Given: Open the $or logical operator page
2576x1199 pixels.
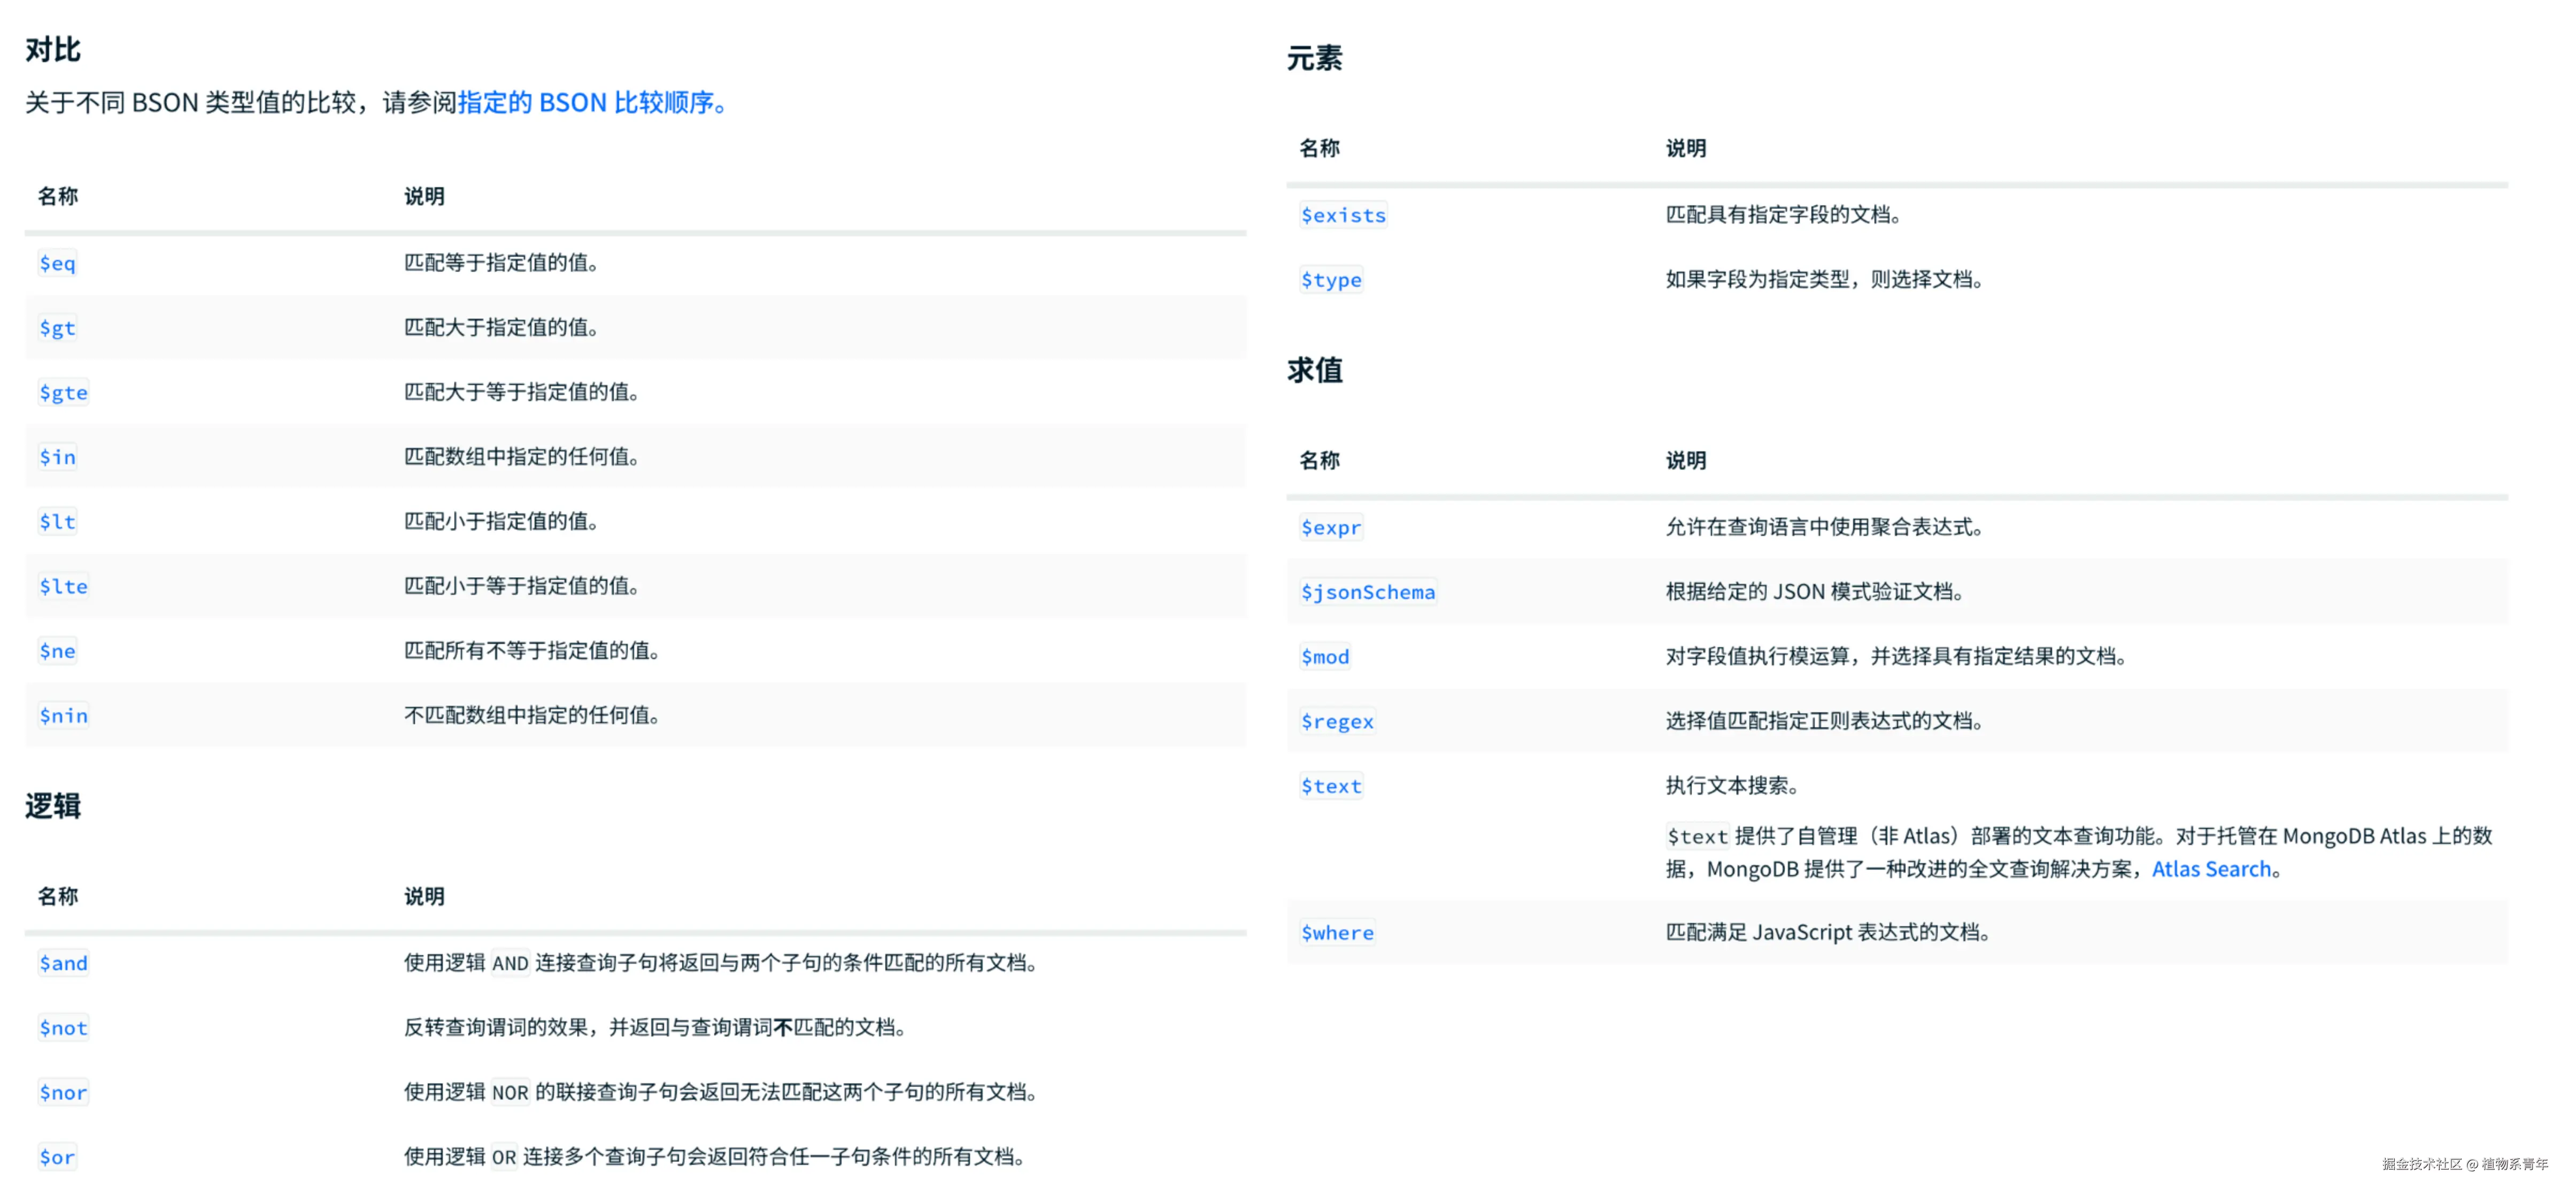Looking at the screenshot, I should pos(57,1156).
